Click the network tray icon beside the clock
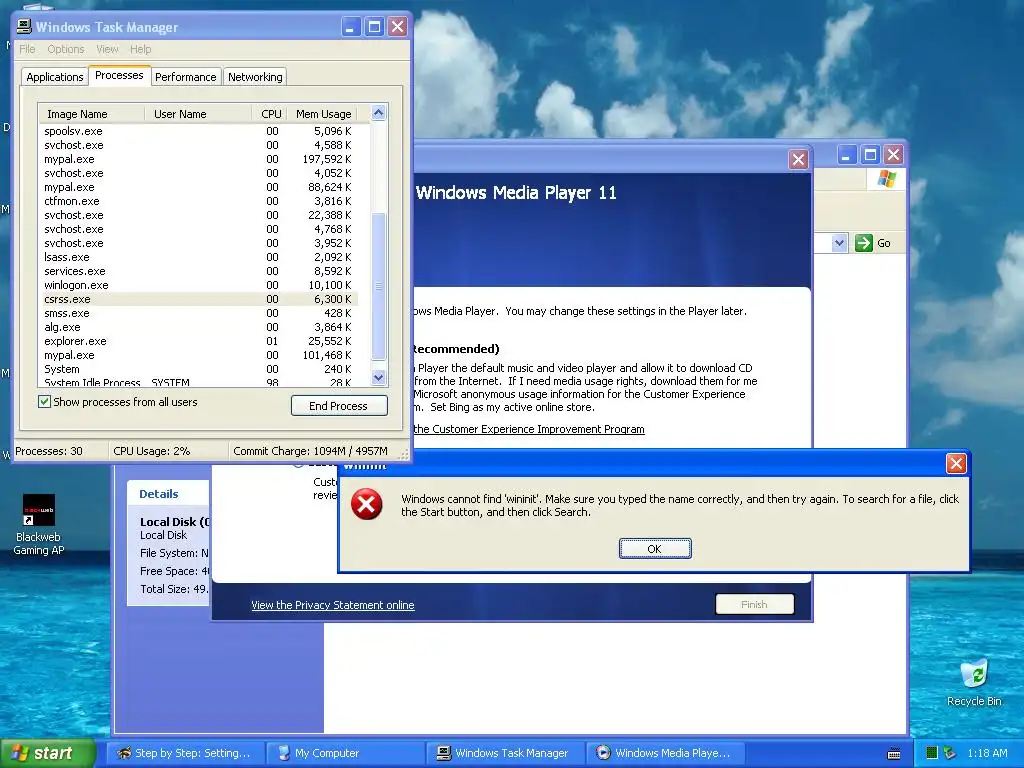 (949, 753)
